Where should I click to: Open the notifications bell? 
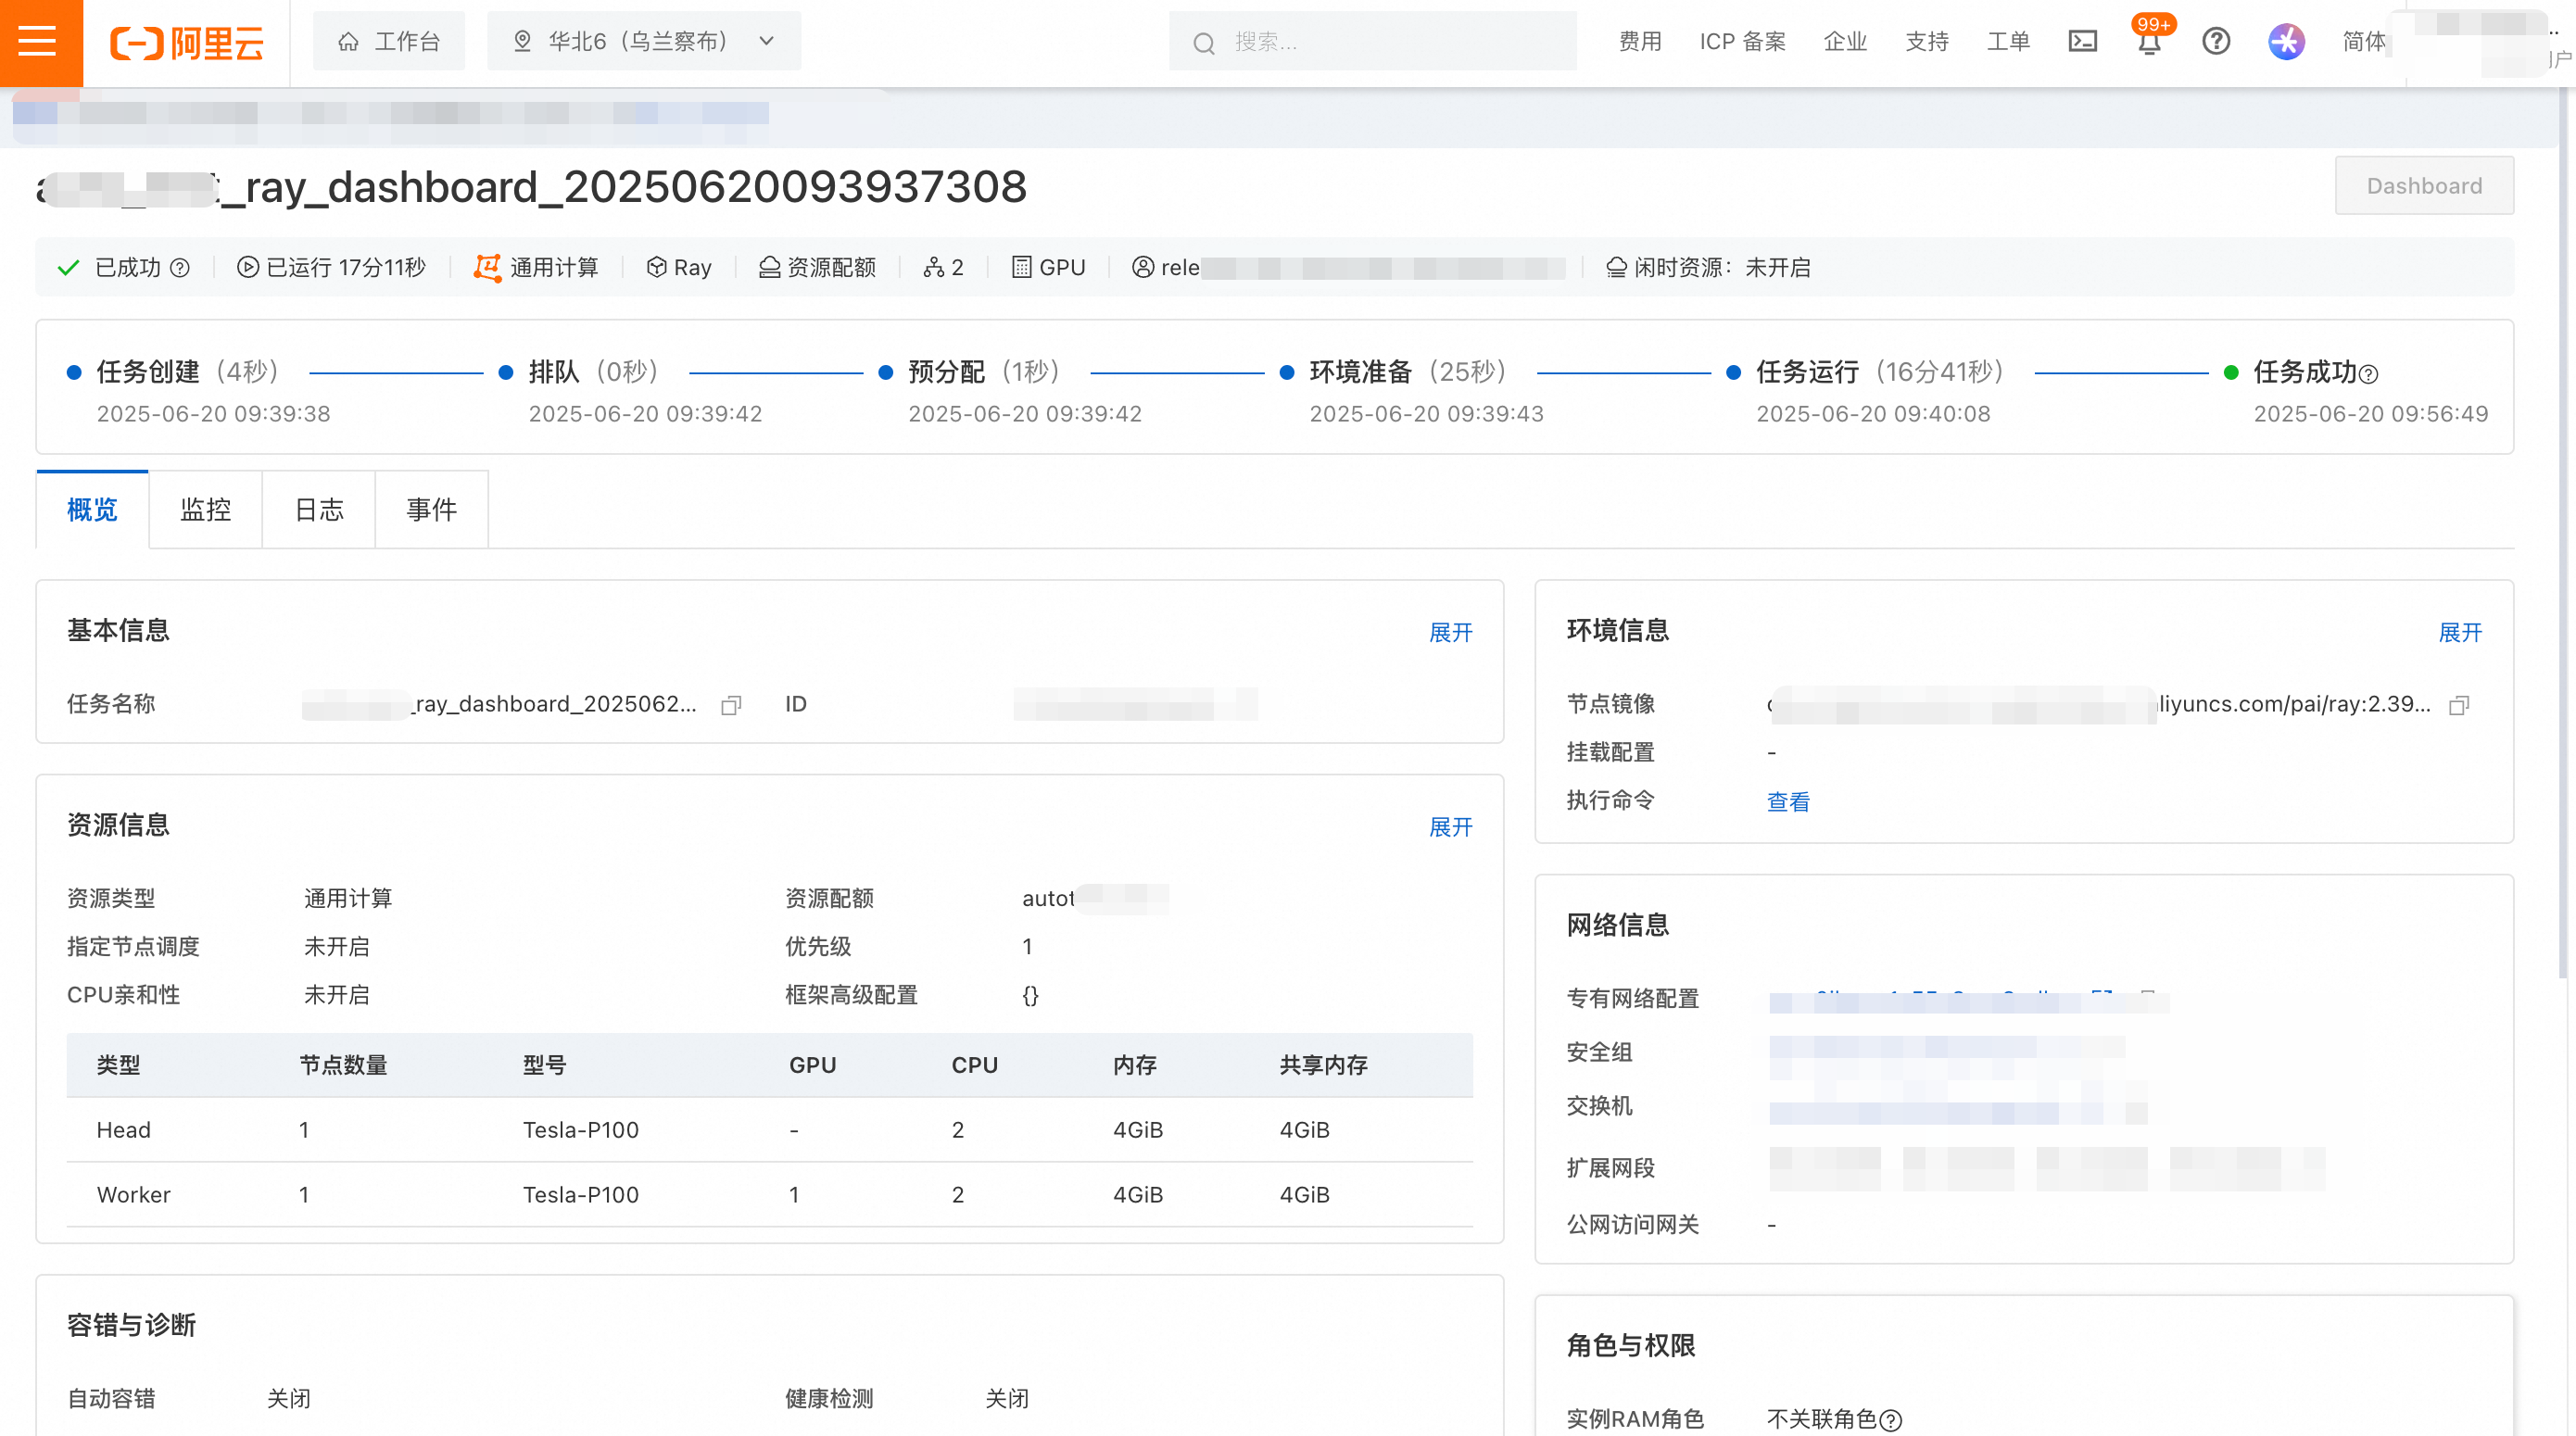pos(2149,42)
